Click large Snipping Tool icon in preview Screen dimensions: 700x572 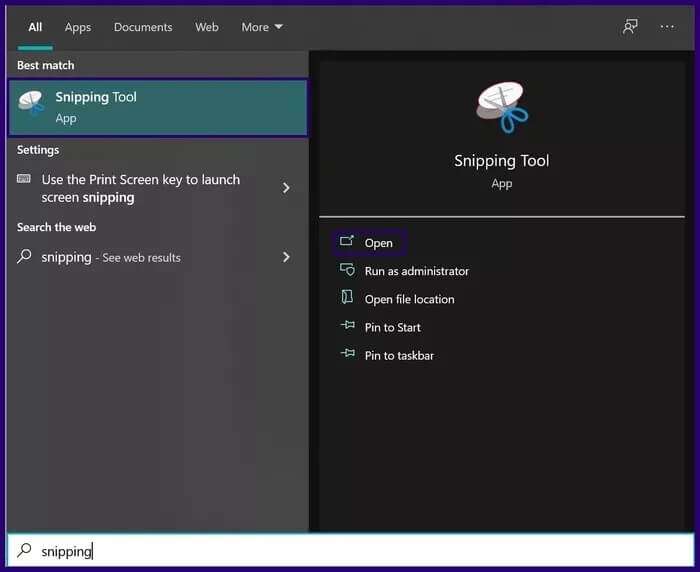(502, 108)
